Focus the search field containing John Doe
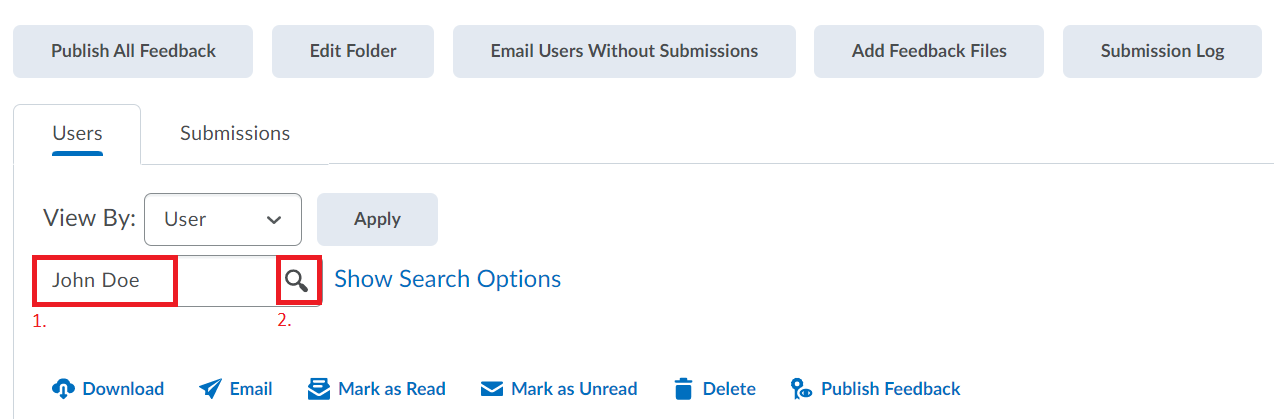The height and width of the screenshot is (419, 1274). click(155, 280)
